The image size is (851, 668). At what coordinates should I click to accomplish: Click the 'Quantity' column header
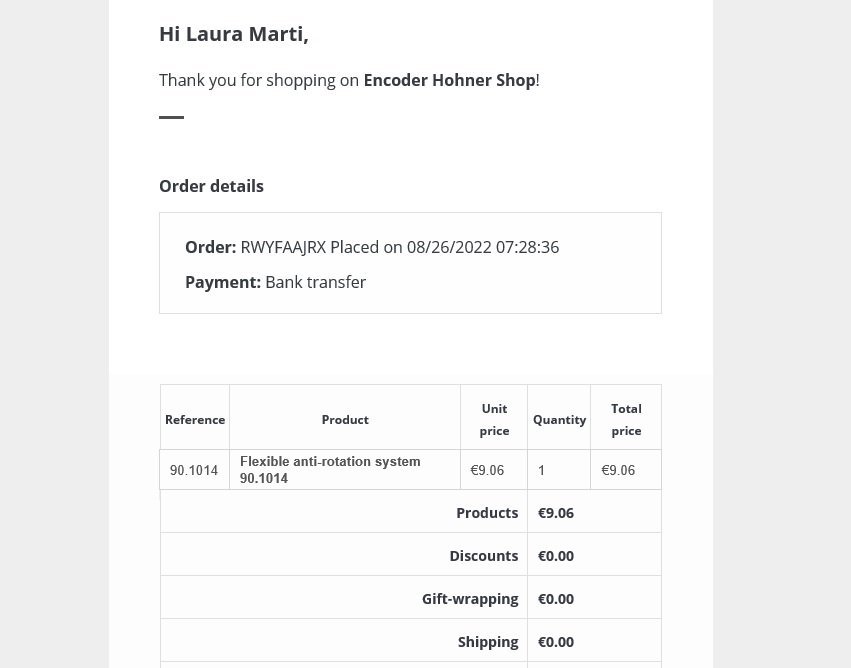(x=559, y=420)
